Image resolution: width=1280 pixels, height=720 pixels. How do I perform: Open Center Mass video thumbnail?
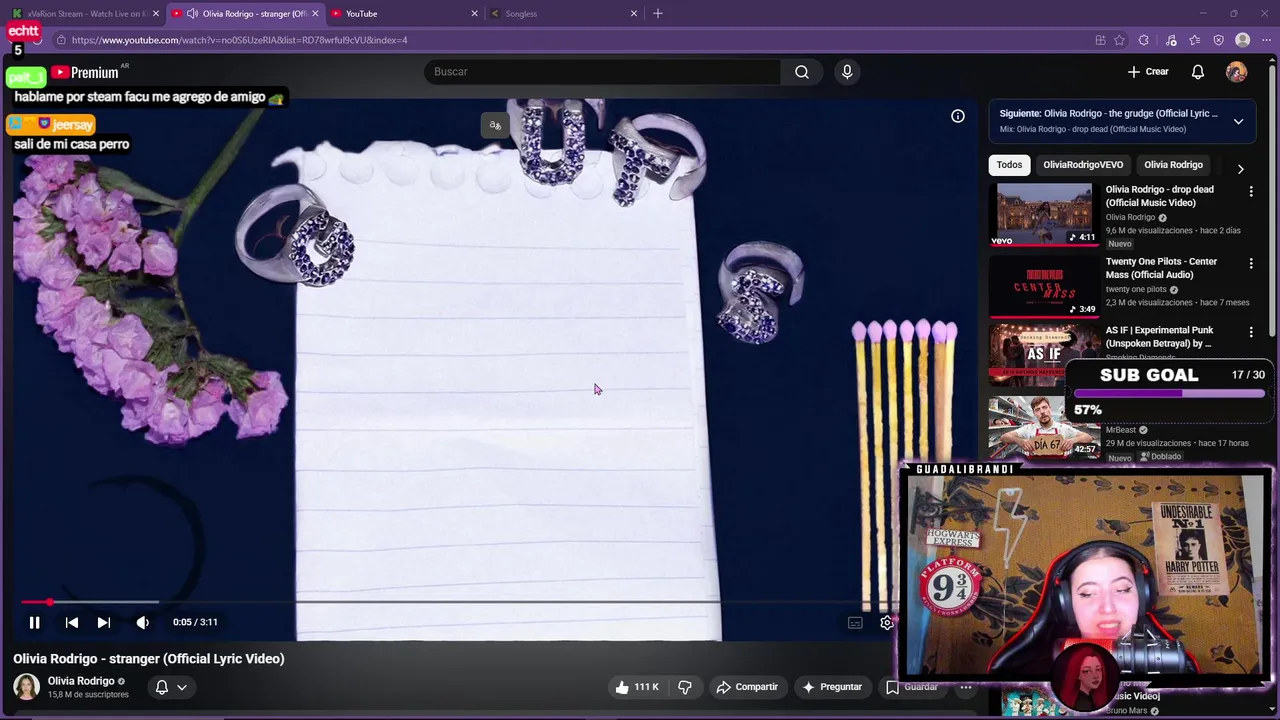[x=1044, y=286]
